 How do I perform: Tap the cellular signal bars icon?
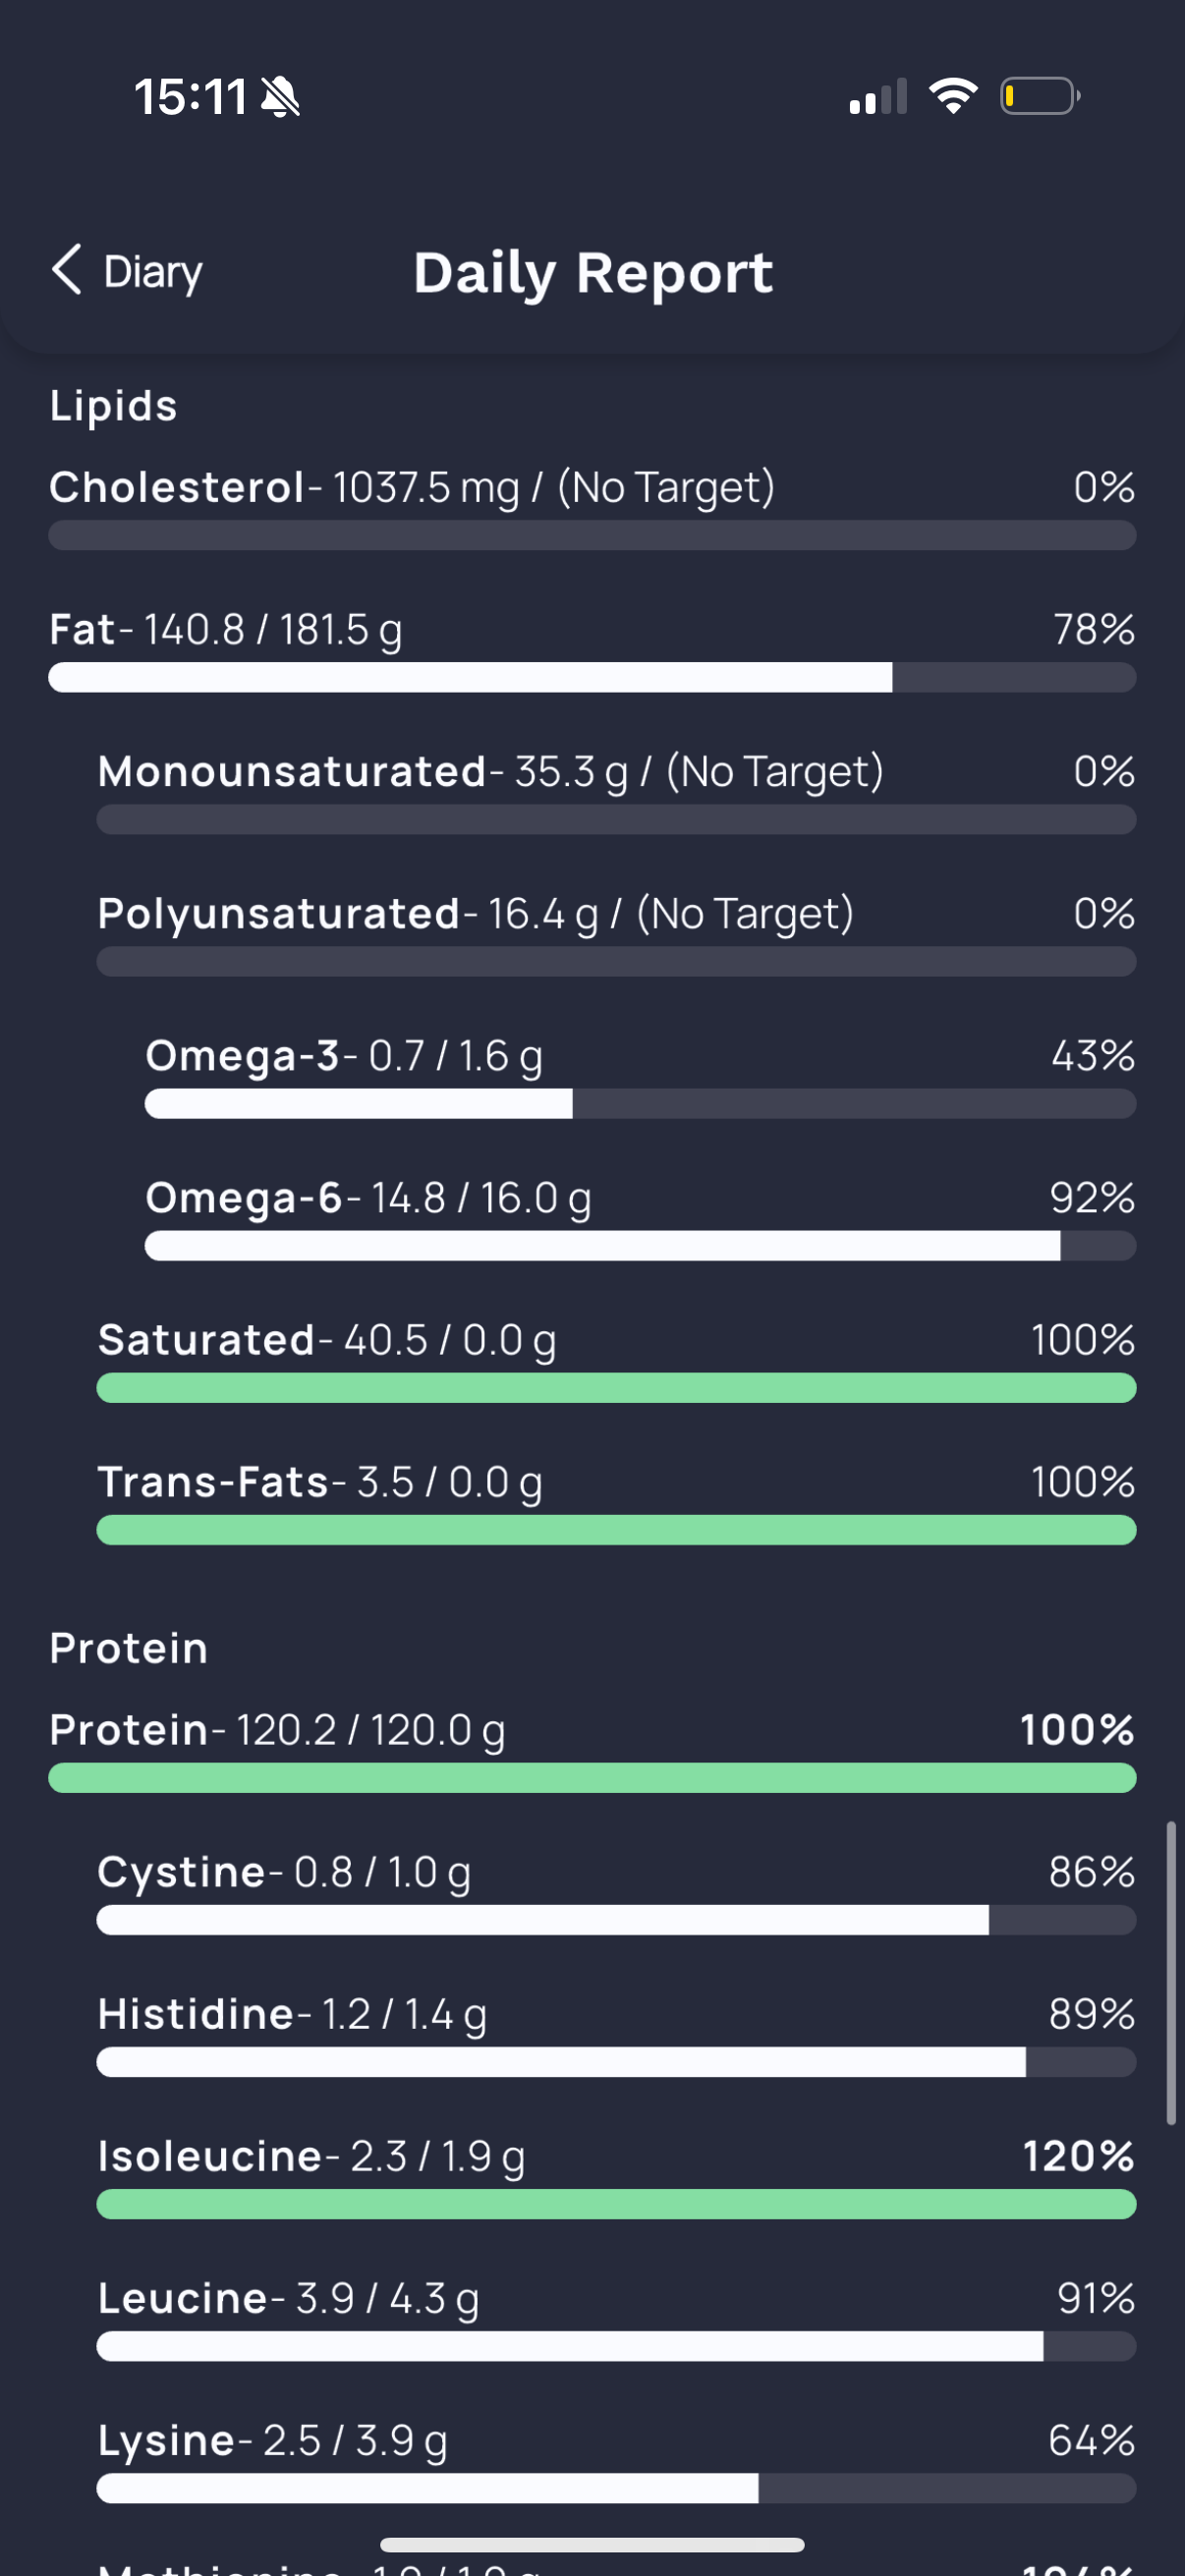pyautogui.click(x=878, y=97)
